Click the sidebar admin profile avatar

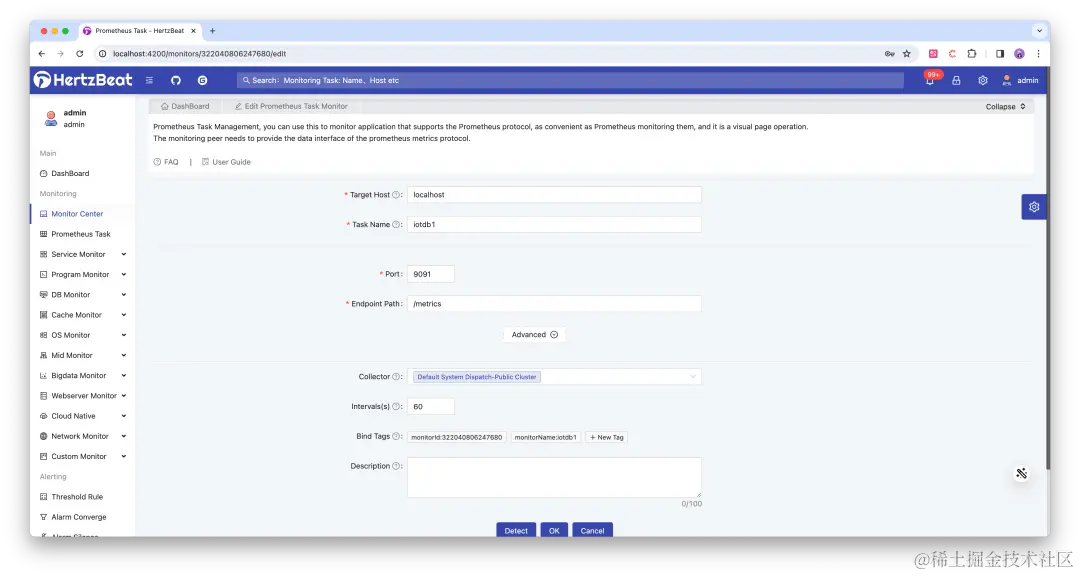point(51,119)
